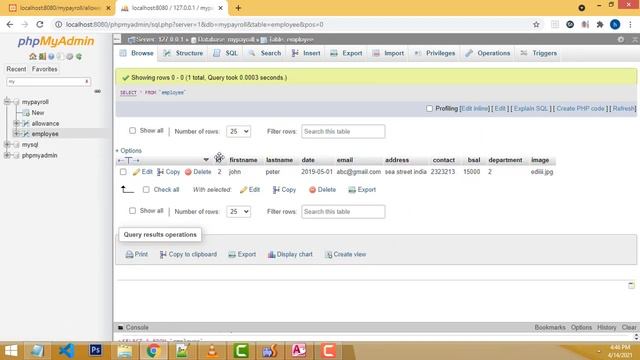The image size is (640, 360).
Task: Open Chrome extensions puzzle icon
Action: pyautogui.click(x=600, y=24)
